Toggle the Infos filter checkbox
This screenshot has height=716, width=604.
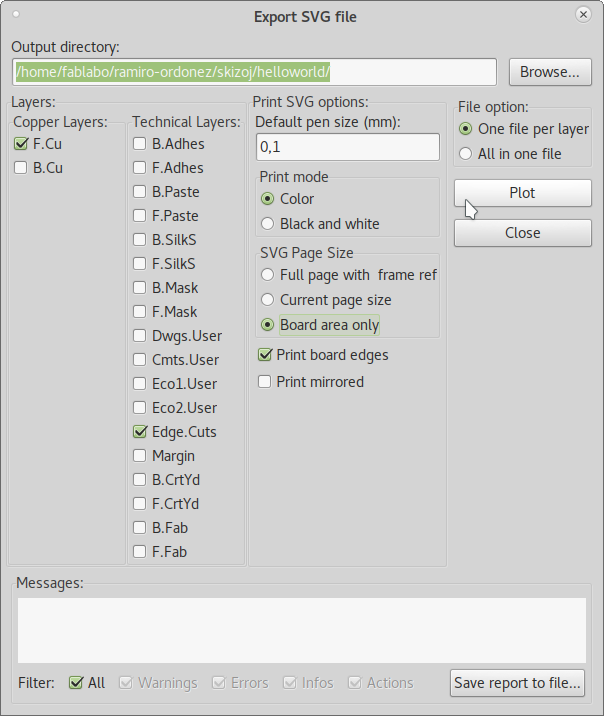click(x=289, y=683)
